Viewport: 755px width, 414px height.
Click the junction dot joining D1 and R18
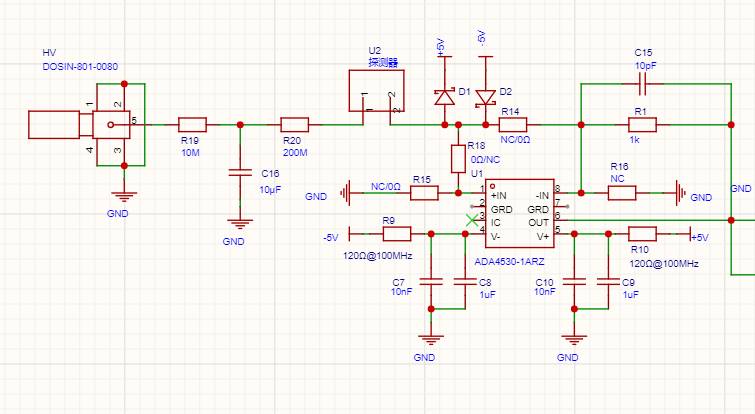click(x=458, y=125)
